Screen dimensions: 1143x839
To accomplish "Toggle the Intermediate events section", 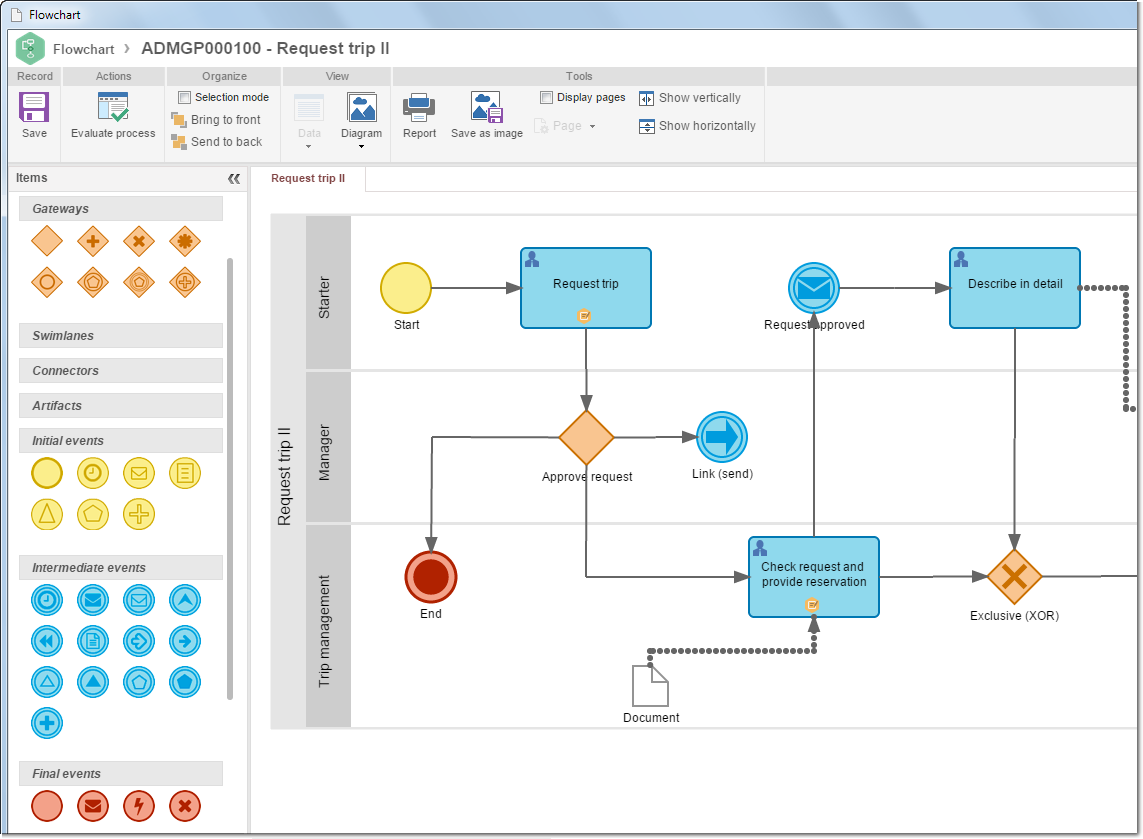I will [x=120, y=567].
